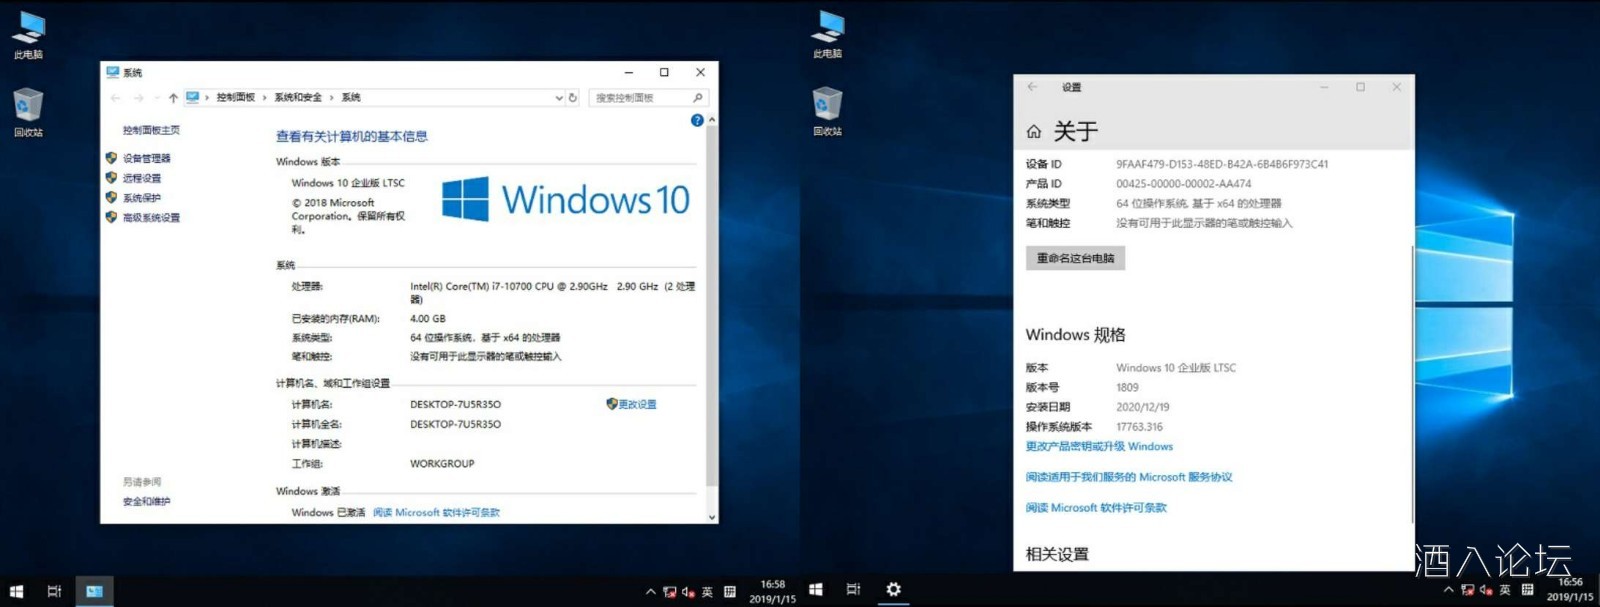Open Advanced system settings (高级系统设置)
Viewport: 1600px width, 607px height.
(151, 218)
